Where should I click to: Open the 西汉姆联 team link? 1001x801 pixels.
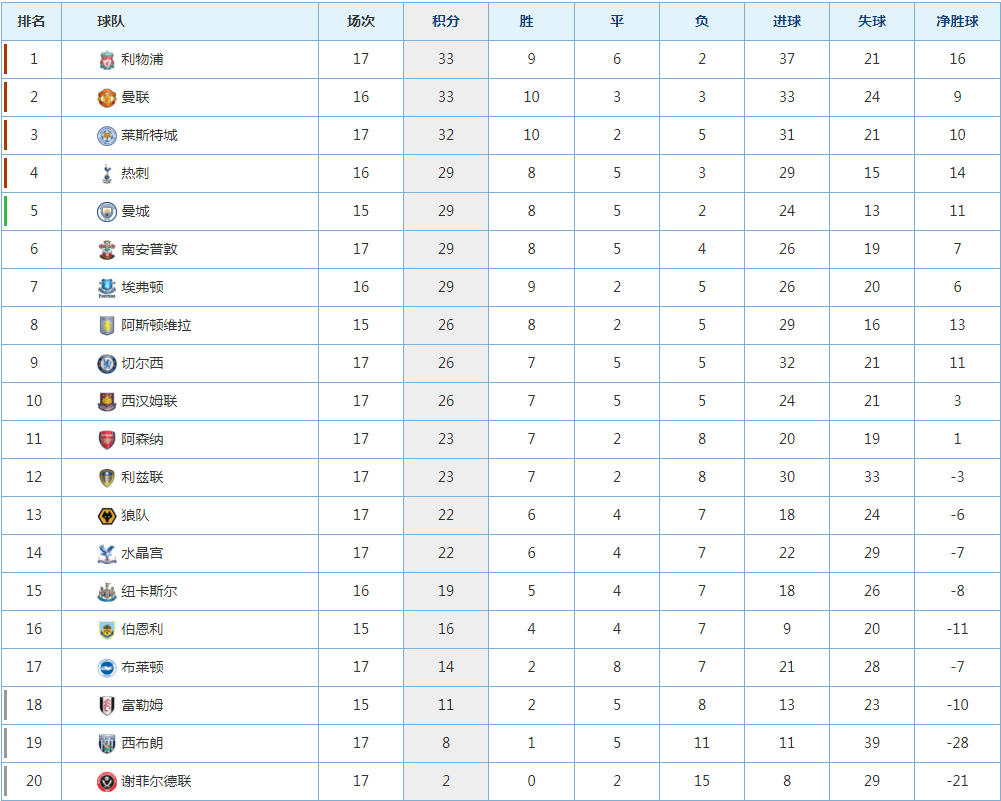[149, 401]
